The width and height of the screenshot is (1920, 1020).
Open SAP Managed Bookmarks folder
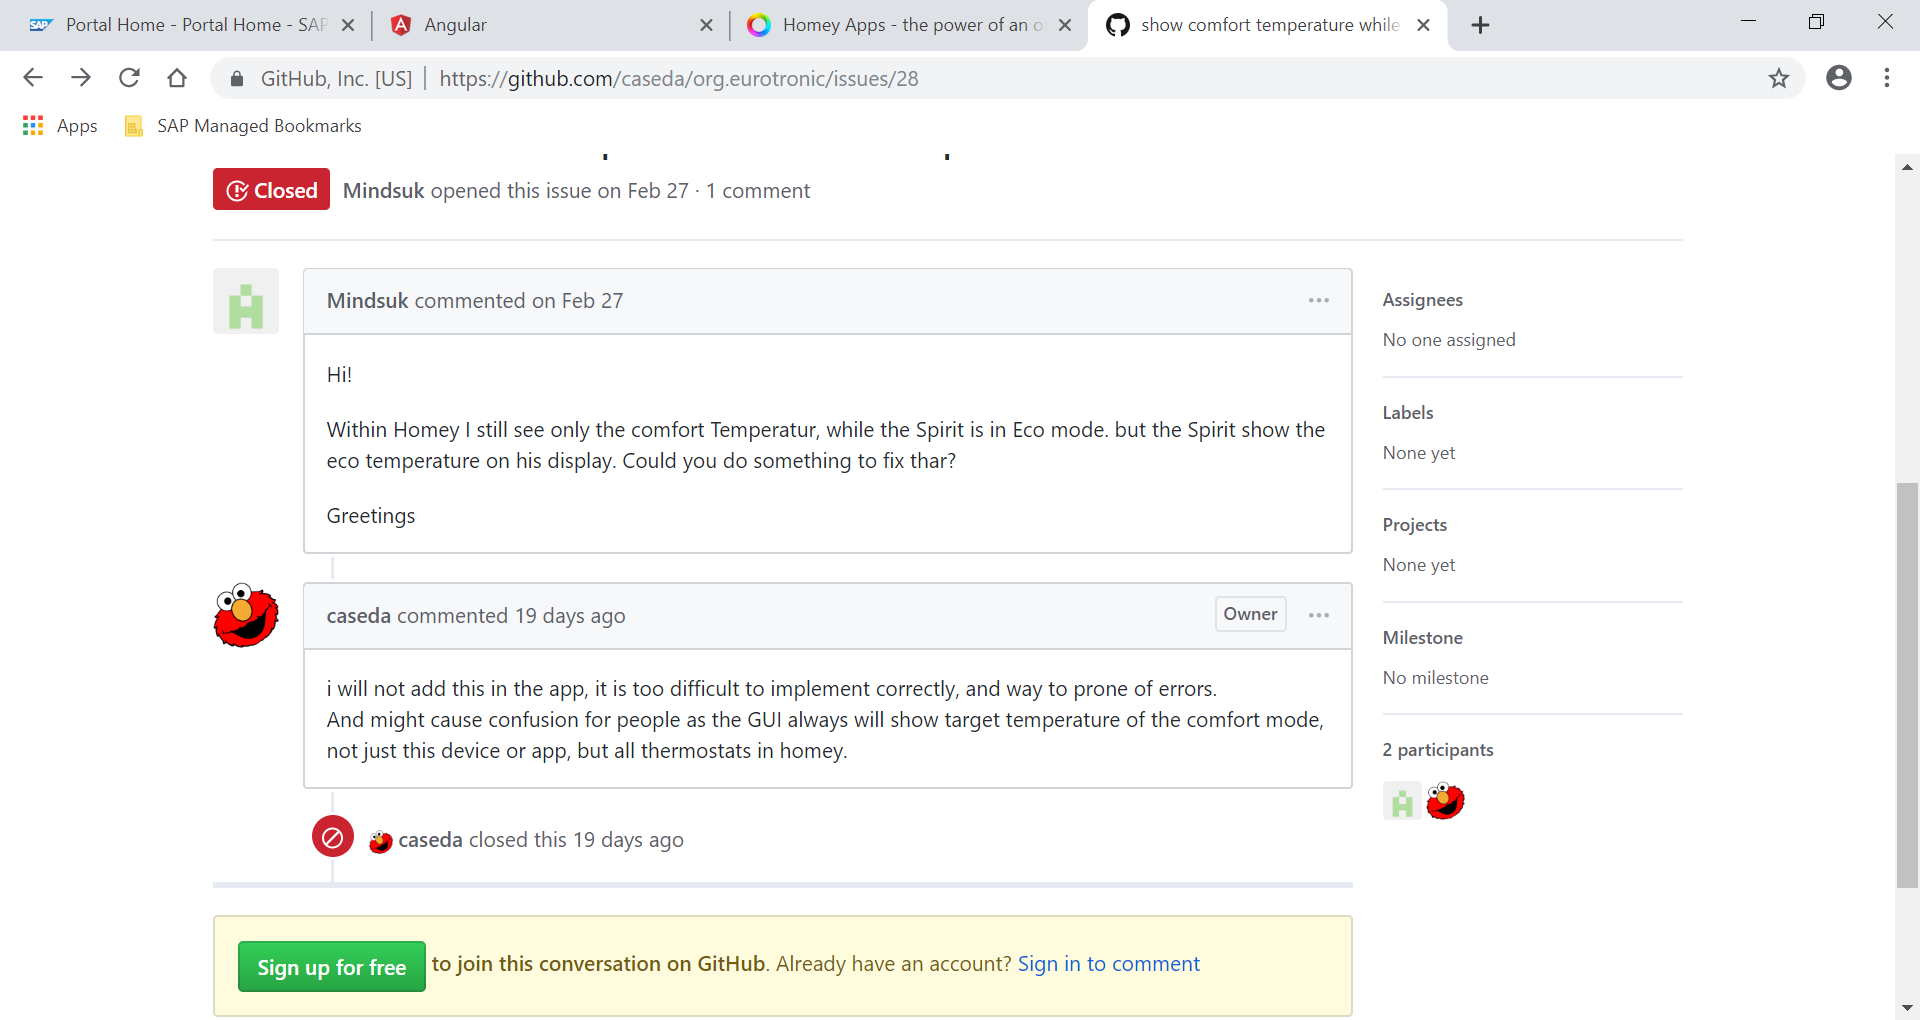[243, 126]
